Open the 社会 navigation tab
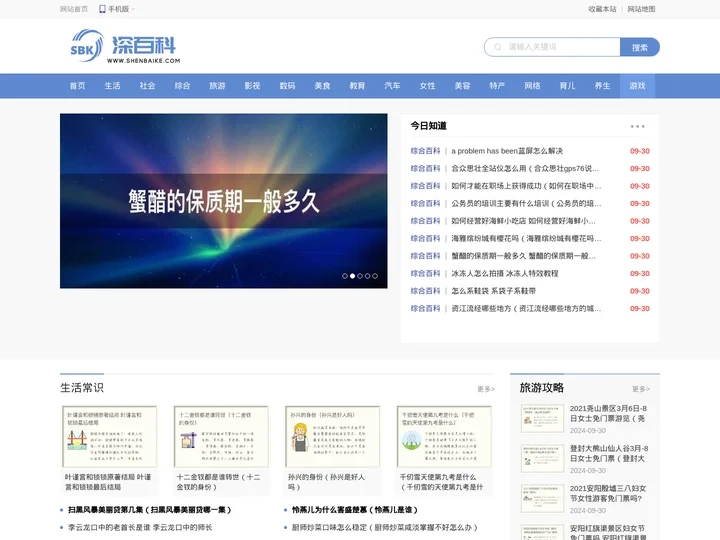This screenshot has width=720, height=540. 147,86
